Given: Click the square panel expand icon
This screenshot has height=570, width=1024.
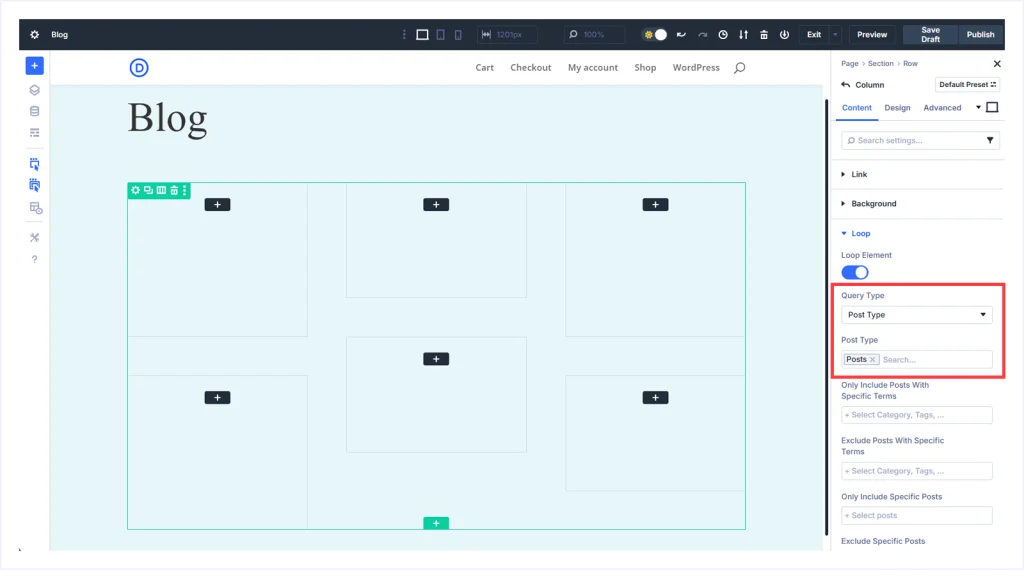Looking at the screenshot, I should (x=992, y=107).
